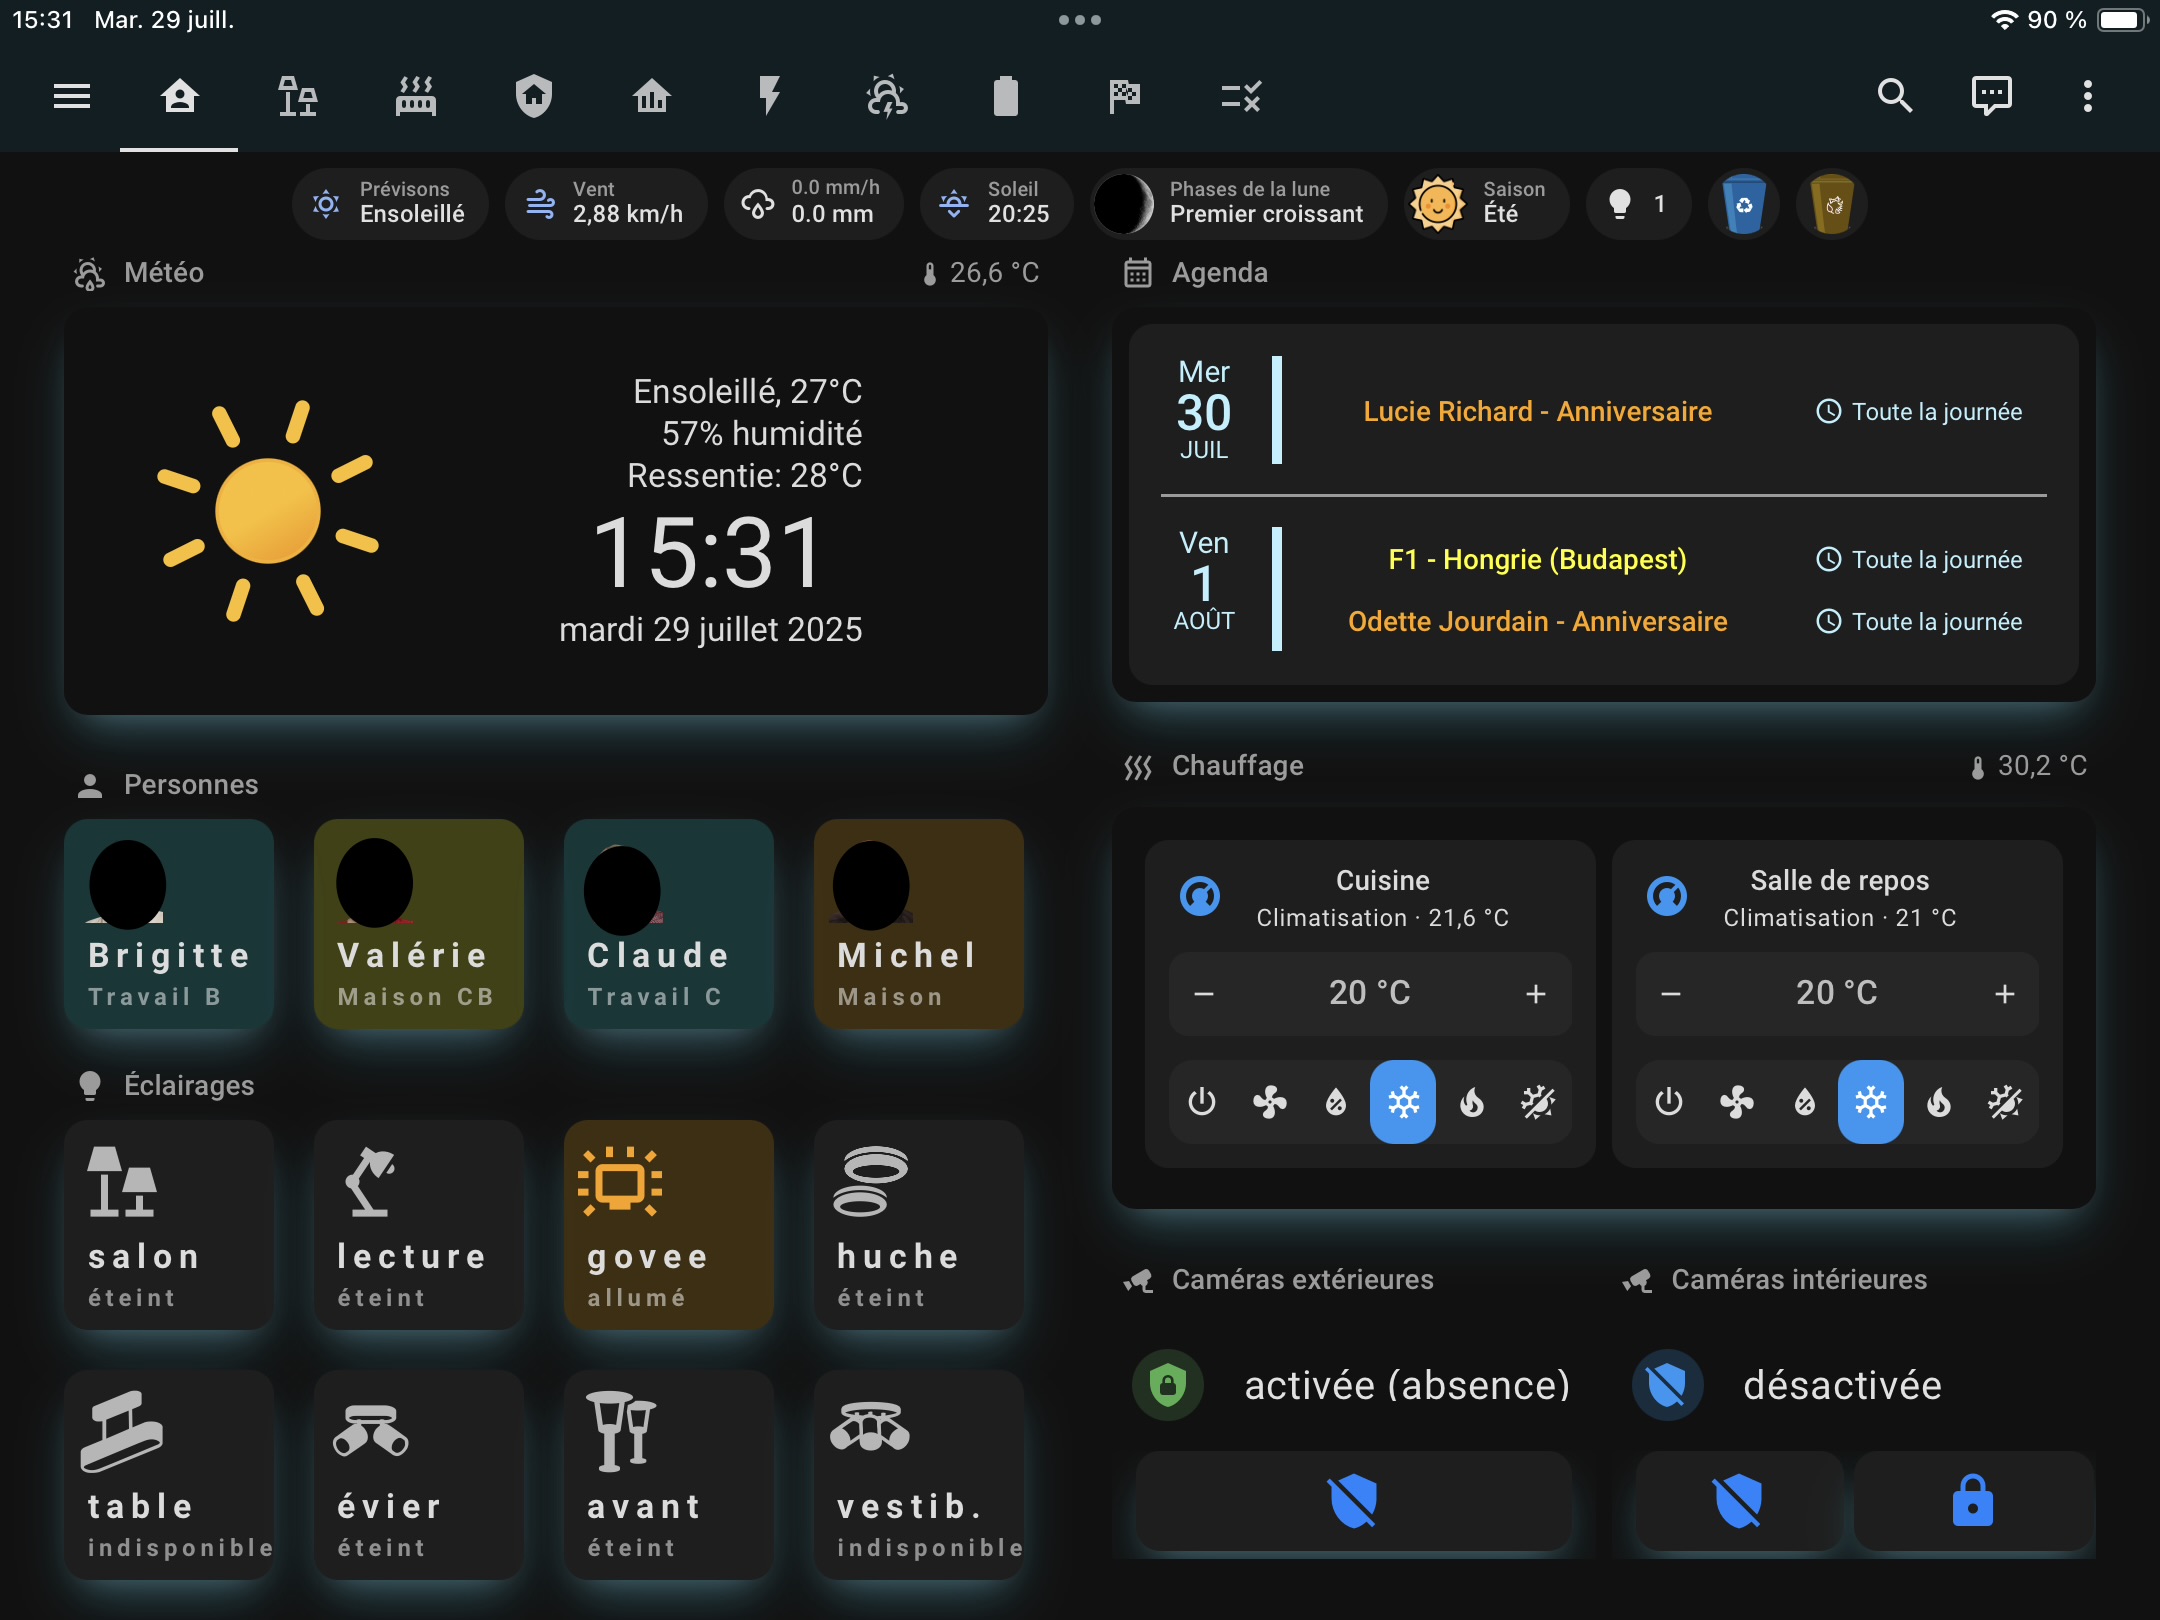Expand the Prévisions Ensoleillé chip
Screen dimensions: 2160x1620
tap(390, 204)
